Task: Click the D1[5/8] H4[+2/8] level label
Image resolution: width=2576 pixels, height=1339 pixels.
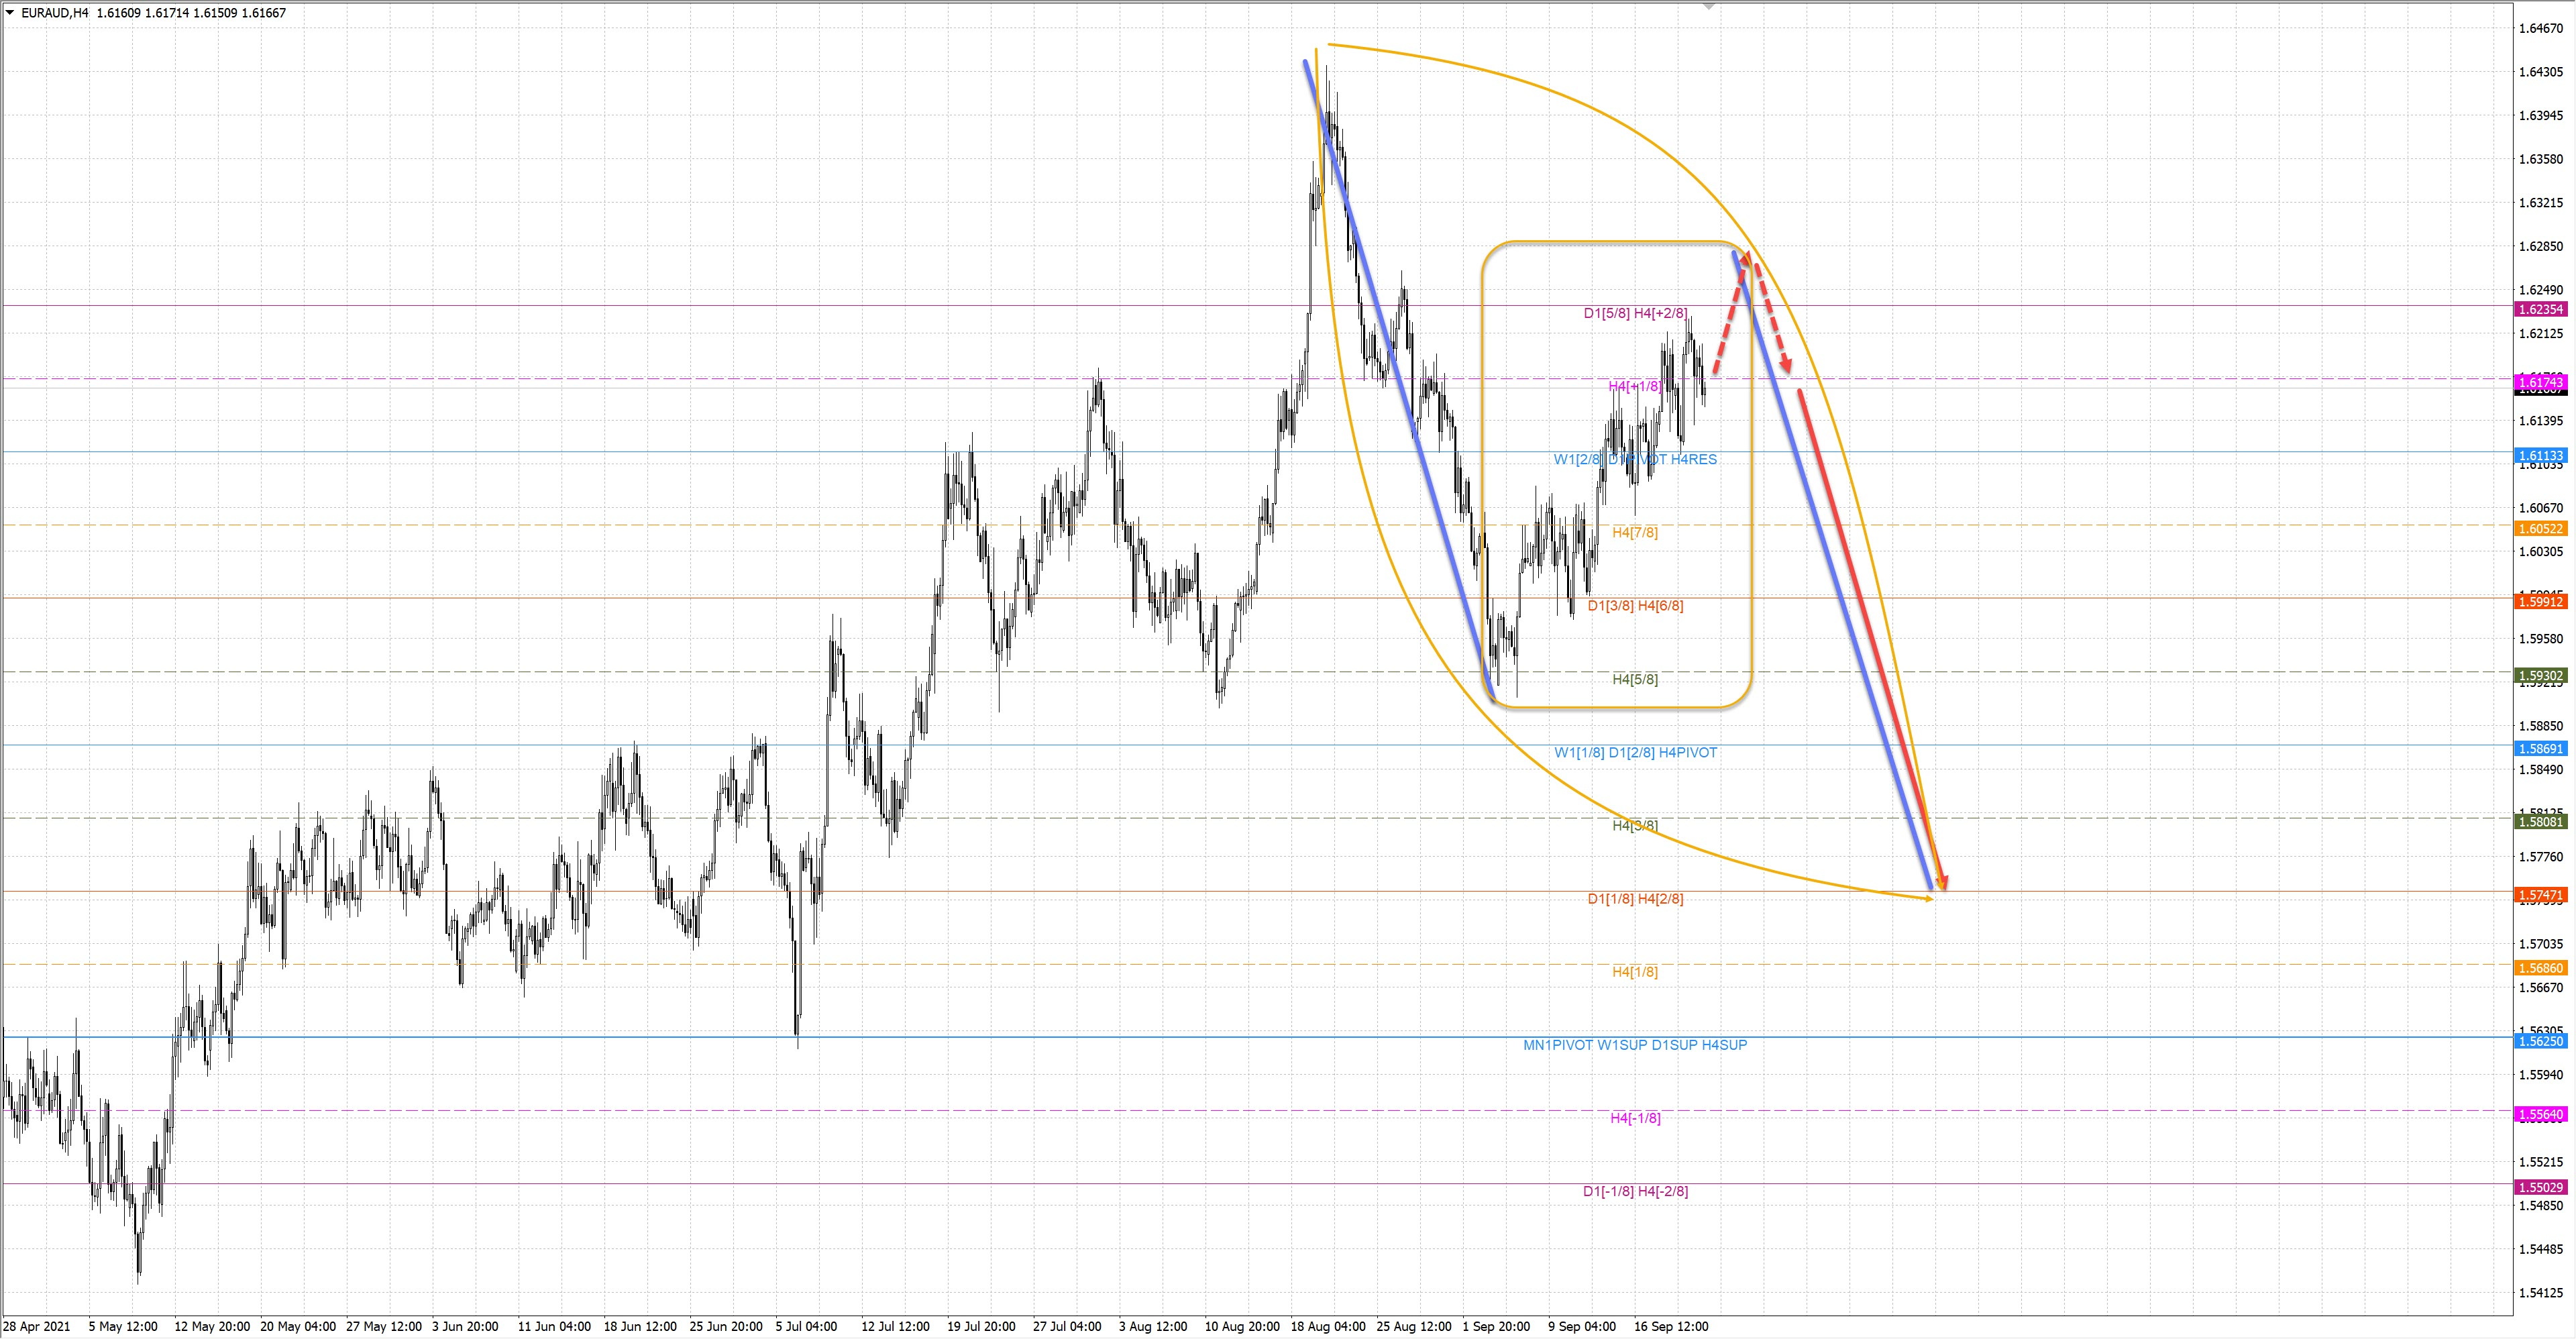Action: click(1635, 313)
